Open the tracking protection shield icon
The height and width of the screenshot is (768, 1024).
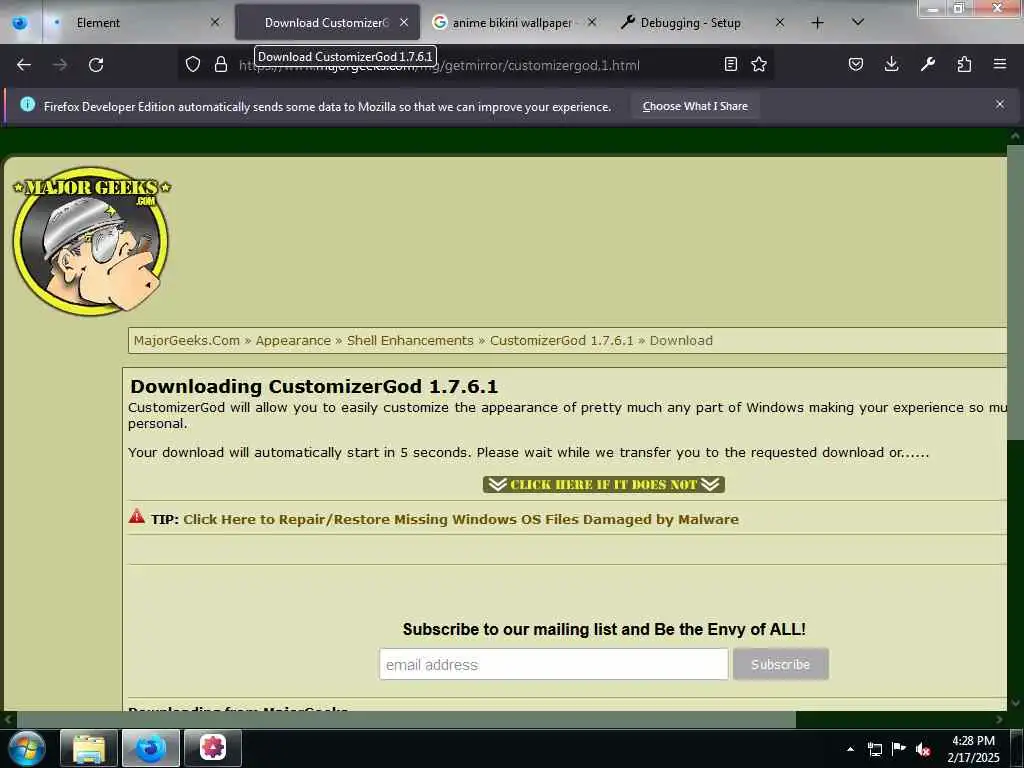193,64
